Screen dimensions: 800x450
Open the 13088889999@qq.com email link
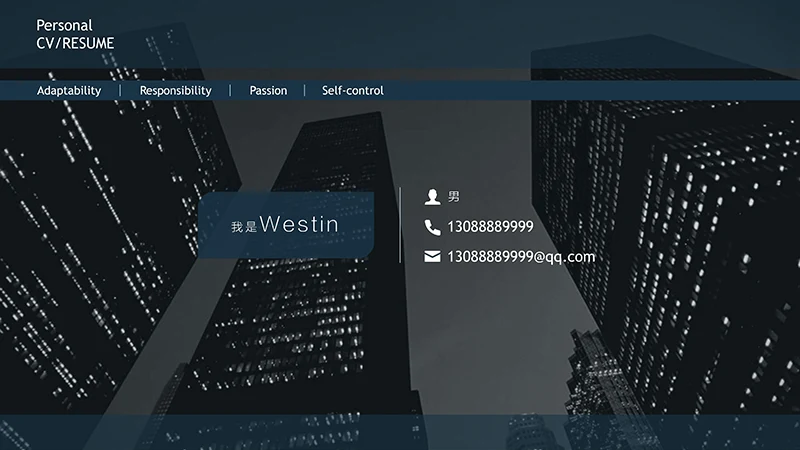click(x=520, y=257)
